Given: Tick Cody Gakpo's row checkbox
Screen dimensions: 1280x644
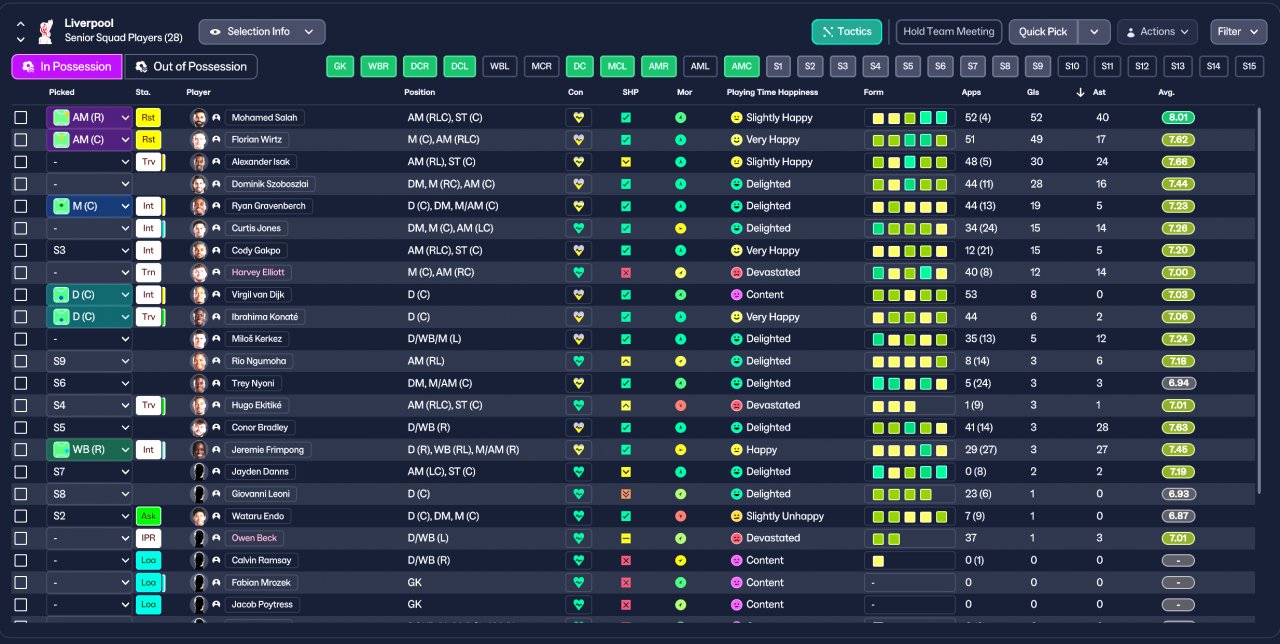Looking at the screenshot, I should (x=21, y=250).
